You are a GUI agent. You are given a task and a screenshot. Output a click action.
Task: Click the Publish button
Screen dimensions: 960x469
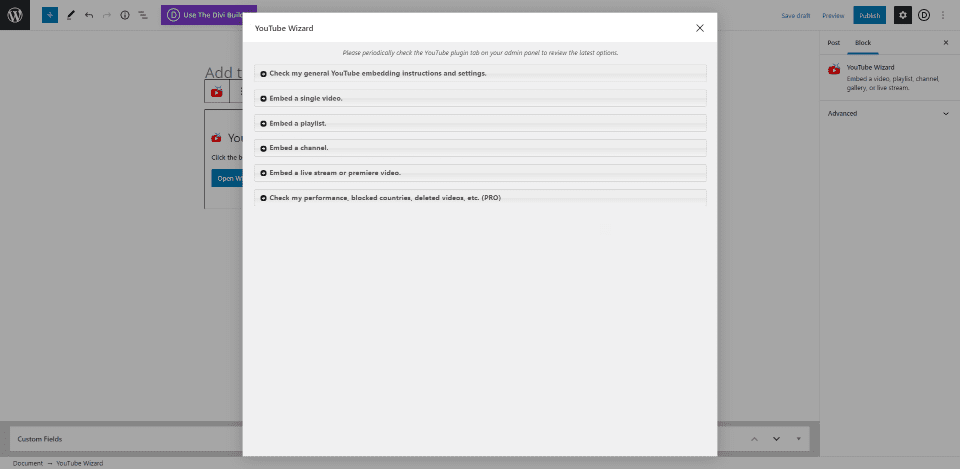[x=869, y=15]
